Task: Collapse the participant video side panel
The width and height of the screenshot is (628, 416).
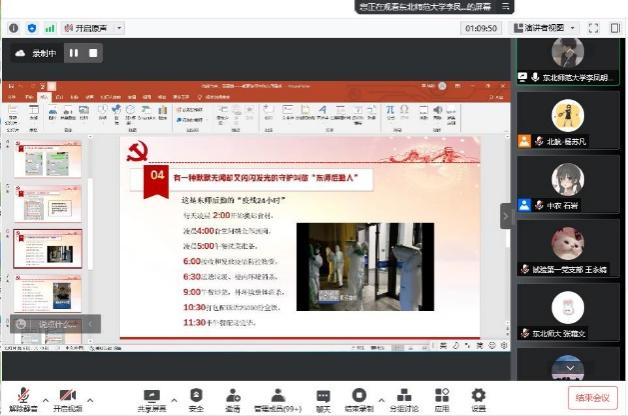Action: click(x=506, y=216)
